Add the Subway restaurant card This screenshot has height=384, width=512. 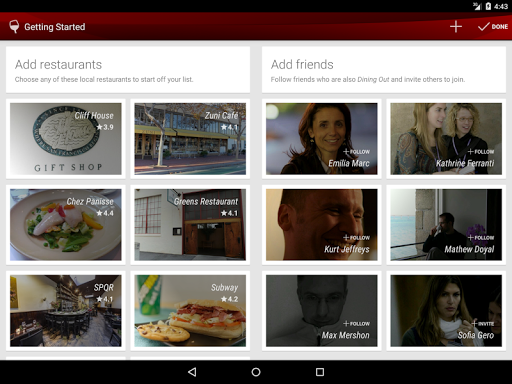point(190,311)
